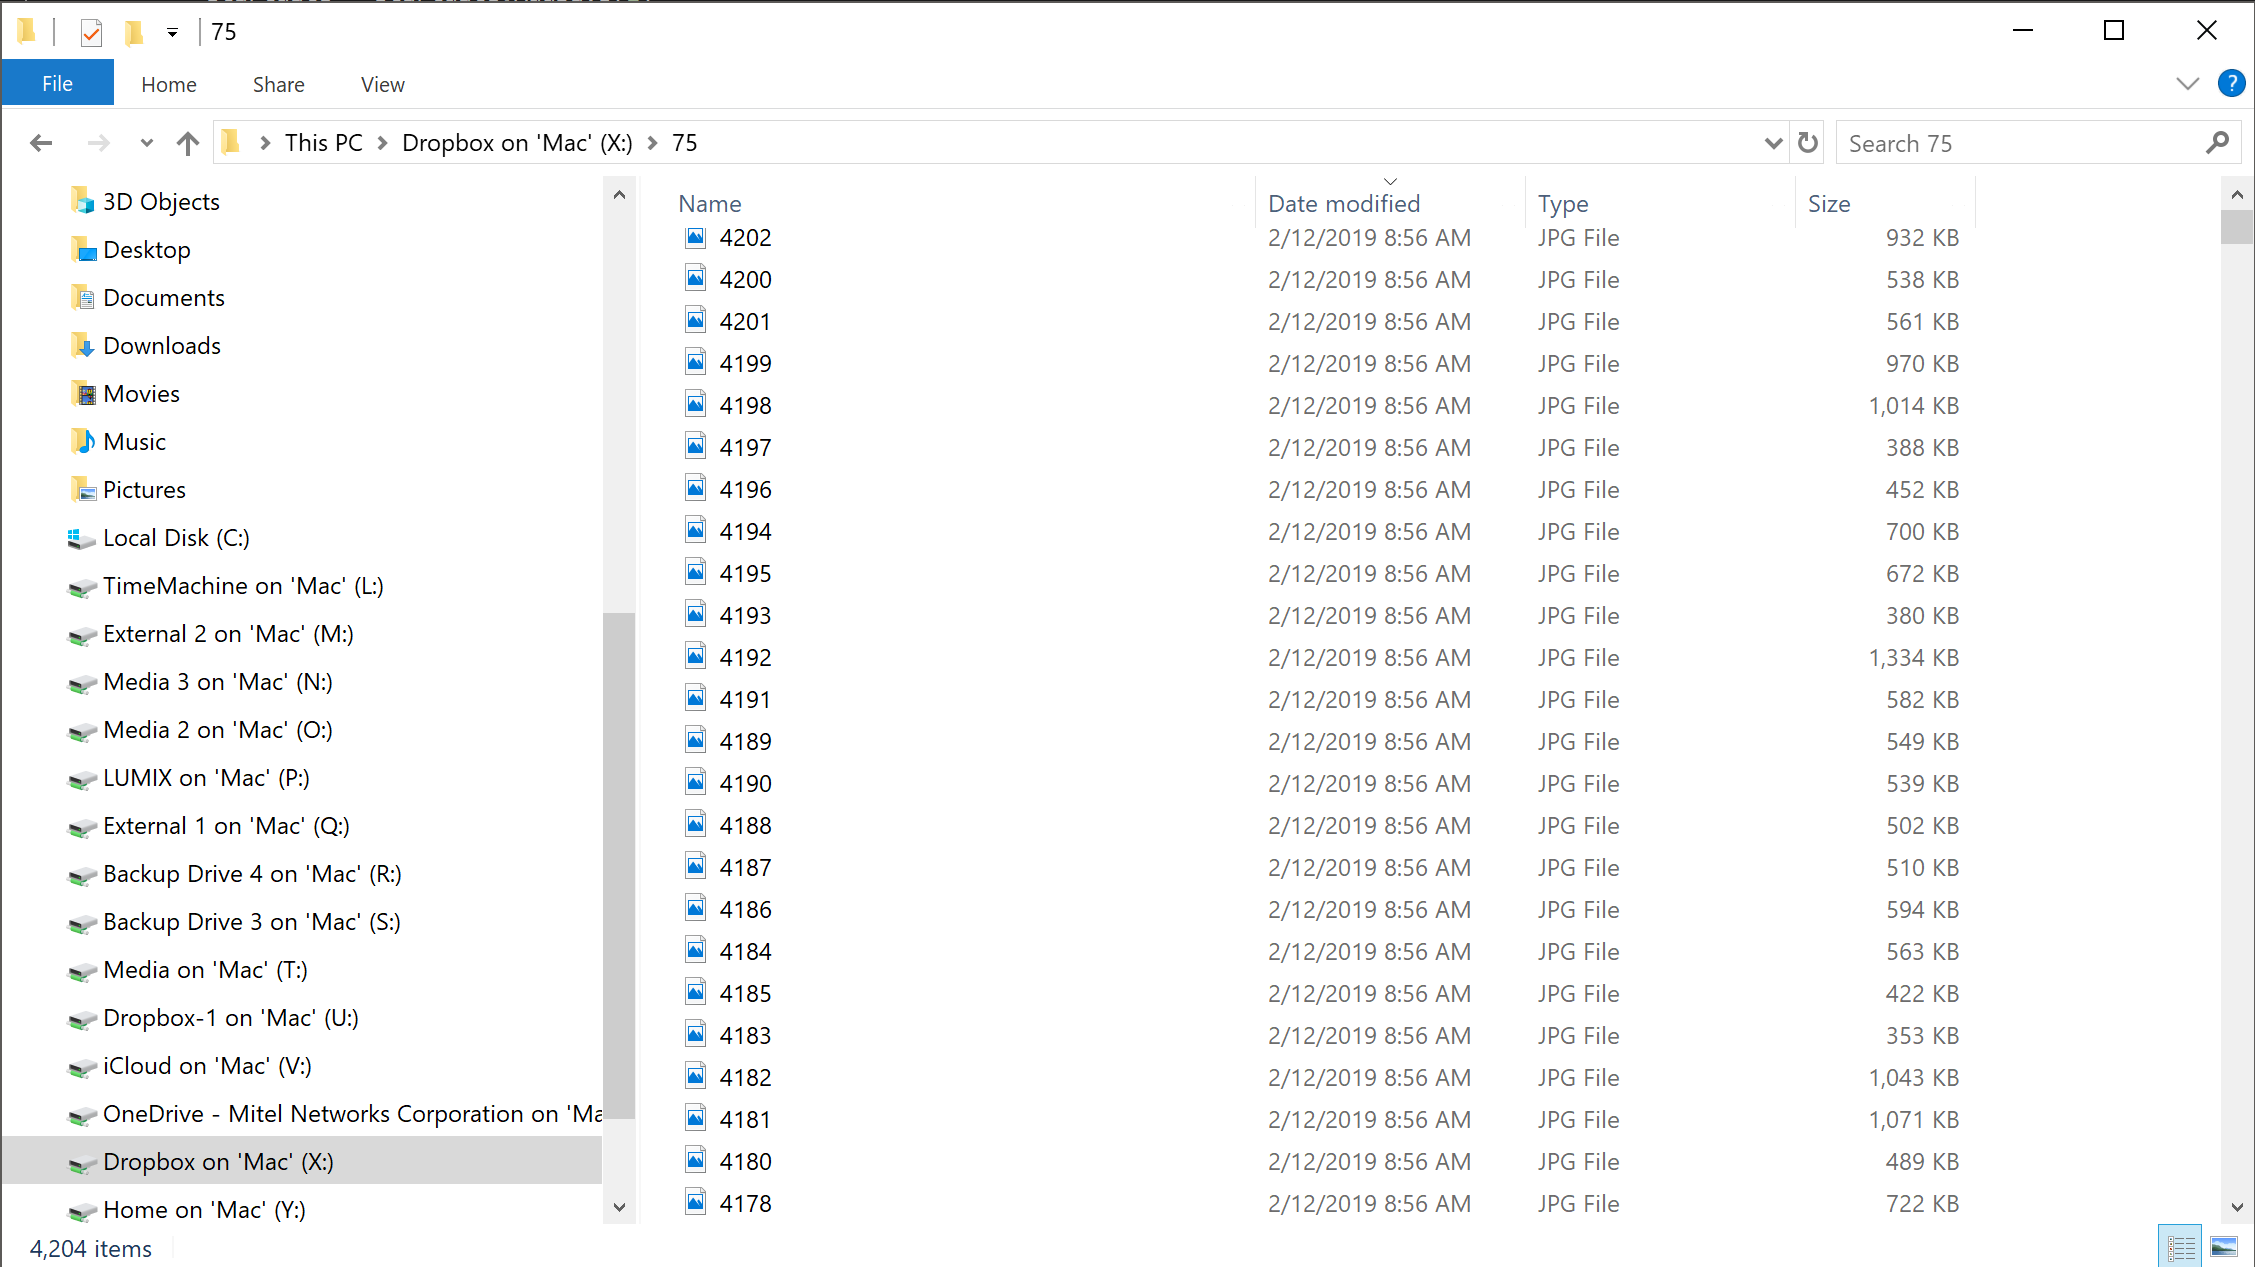Image resolution: width=2255 pixels, height=1267 pixels.
Task: Switch to the View ribbon tab
Action: tap(382, 85)
